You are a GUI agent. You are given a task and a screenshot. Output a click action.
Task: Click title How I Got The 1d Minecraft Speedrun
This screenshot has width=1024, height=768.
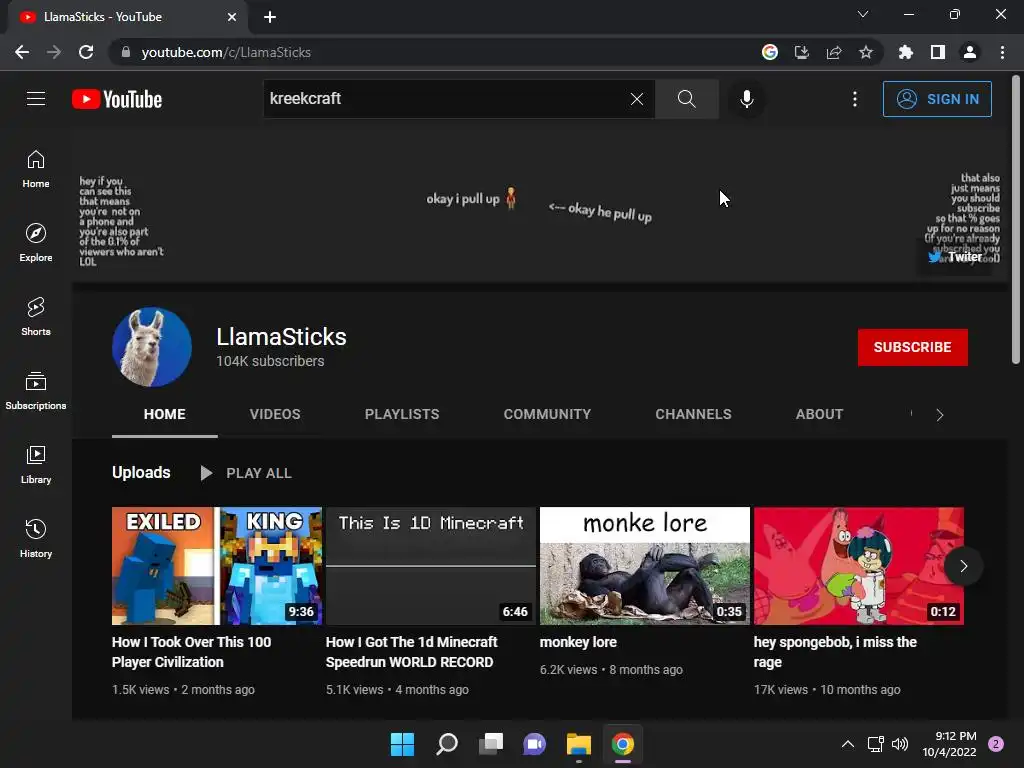point(411,652)
